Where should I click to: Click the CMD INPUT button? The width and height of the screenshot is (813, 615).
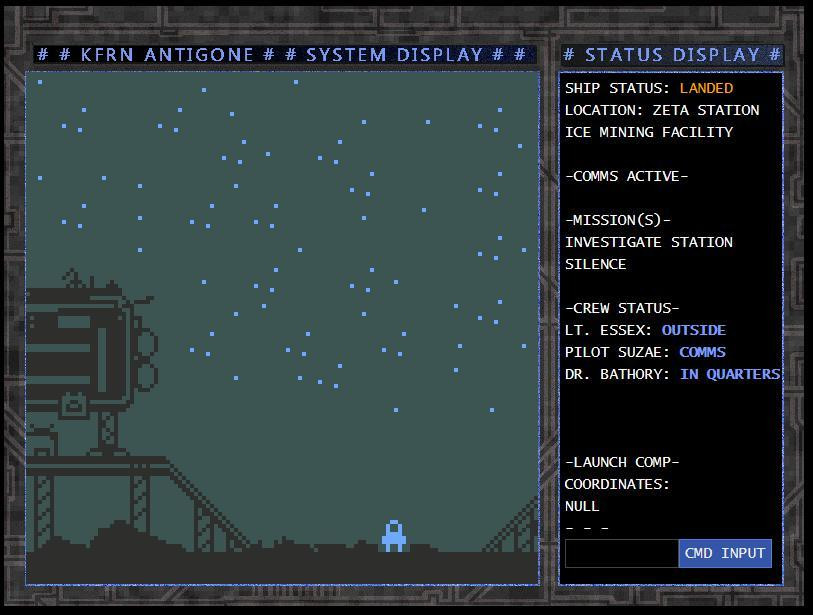tap(725, 553)
